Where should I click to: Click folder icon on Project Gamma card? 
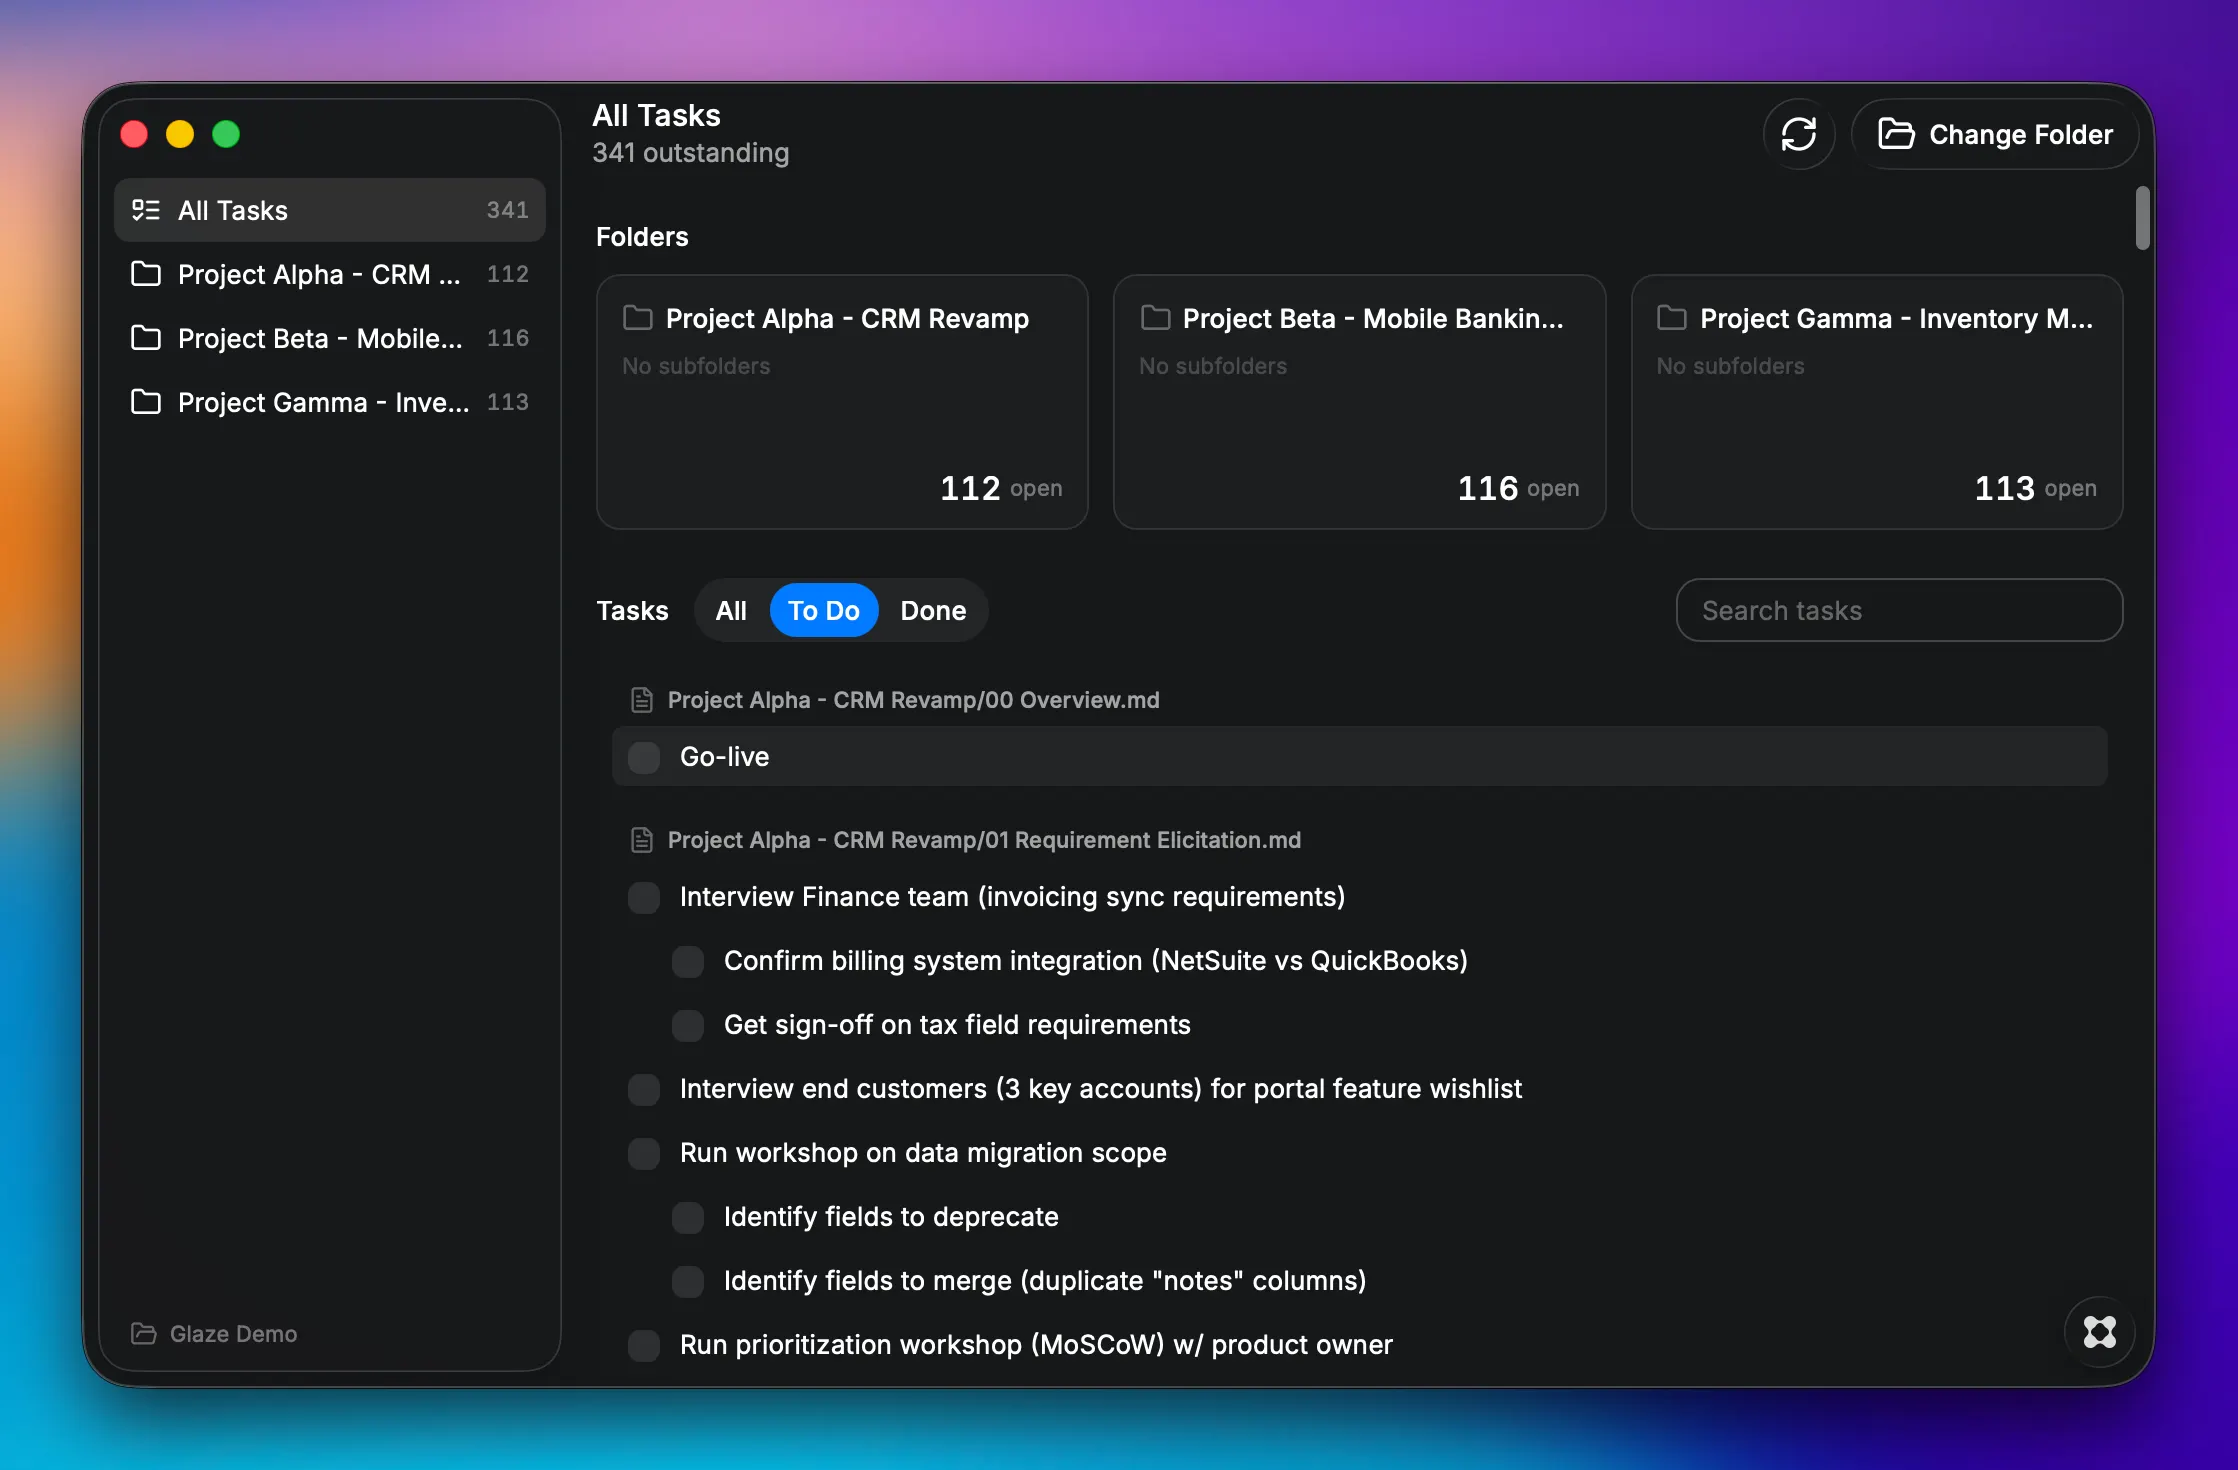(x=1672, y=318)
